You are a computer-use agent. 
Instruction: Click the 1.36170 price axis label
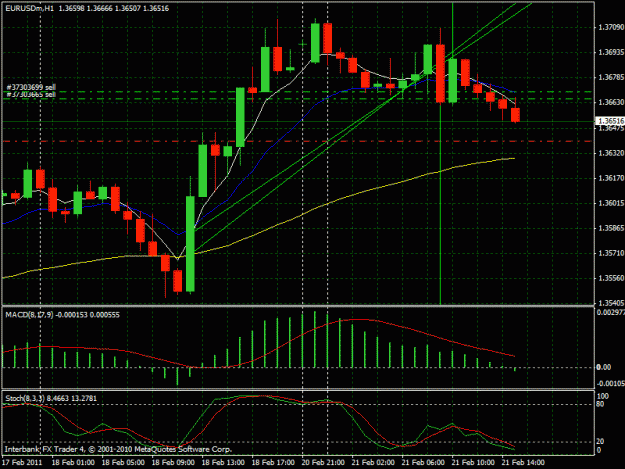point(610,178)
